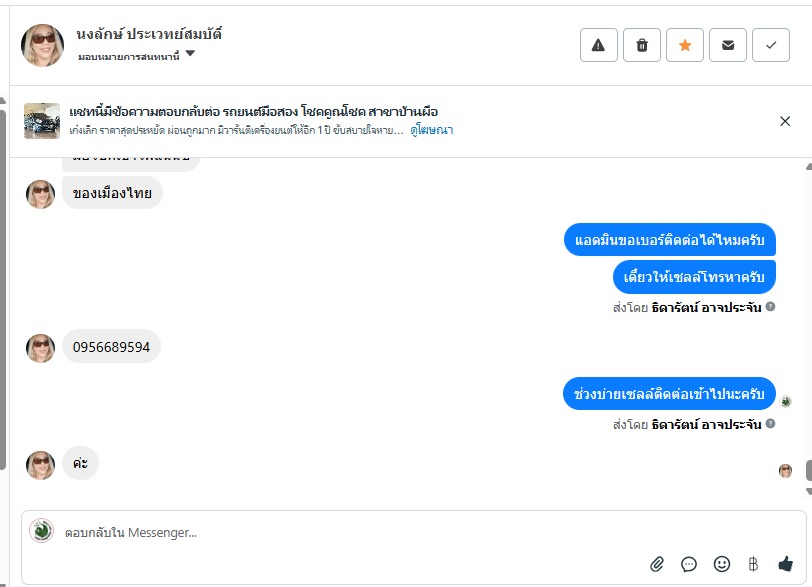Attach a file with paperclip icon
Viewport: 812px width, 587px height.
[657, 564]
